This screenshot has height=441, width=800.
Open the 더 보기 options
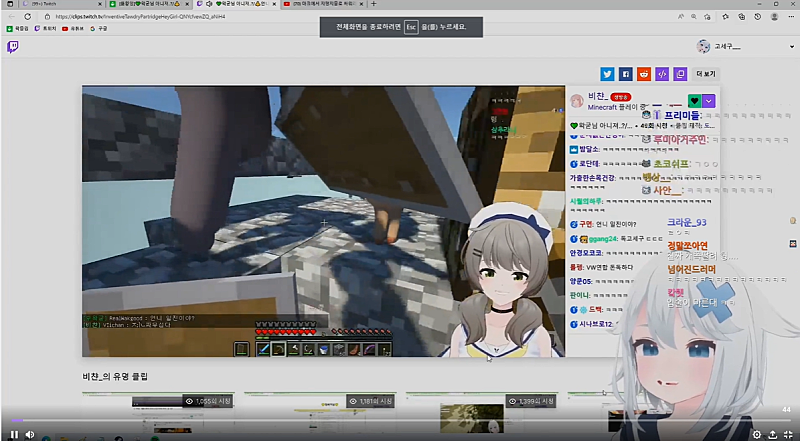(706, 74)
